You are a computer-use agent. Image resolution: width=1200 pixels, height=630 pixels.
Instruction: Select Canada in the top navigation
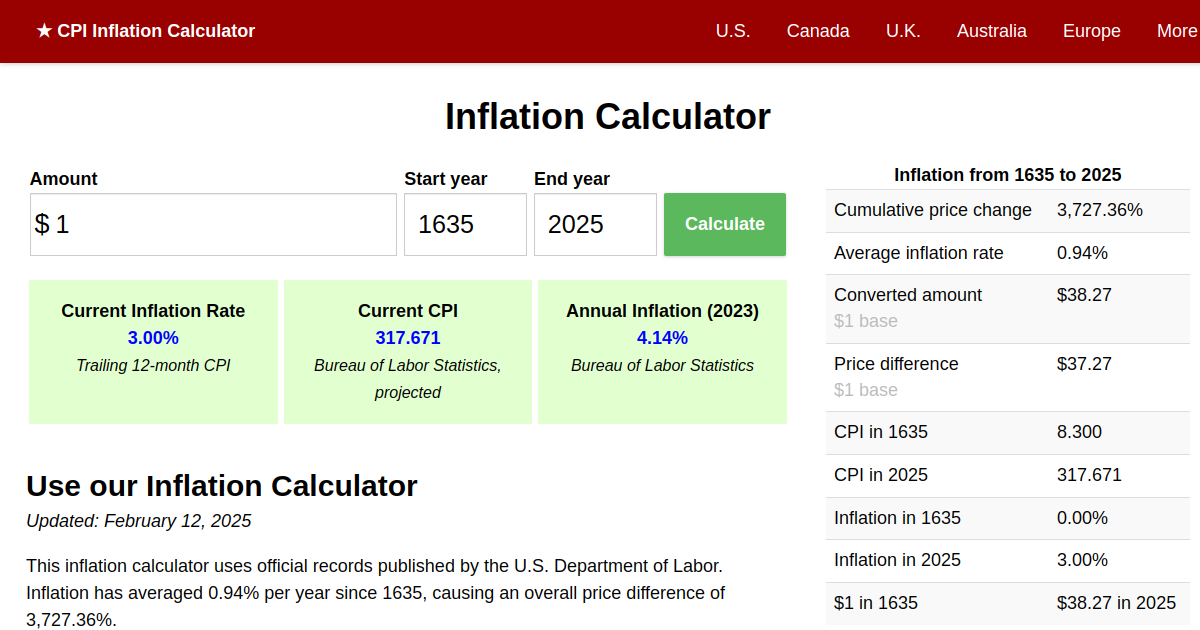[817, 31]
